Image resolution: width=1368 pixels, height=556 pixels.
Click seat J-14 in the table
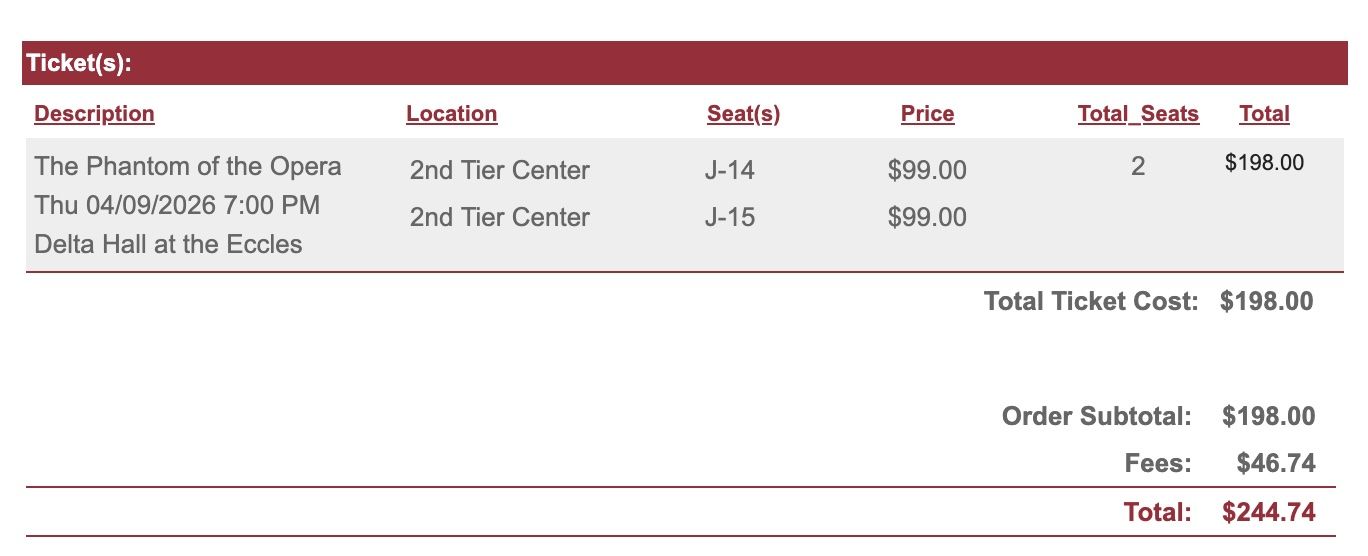click(729, 171)
